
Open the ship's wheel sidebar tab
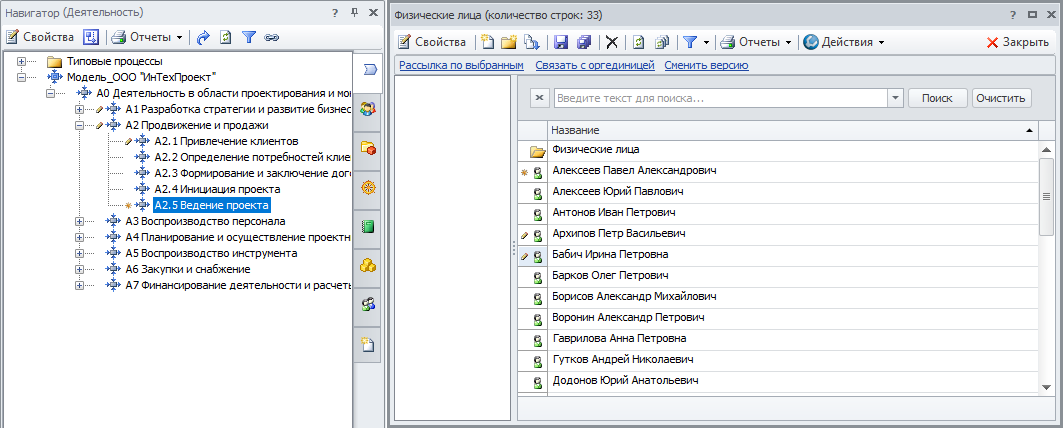pos(367,187)
